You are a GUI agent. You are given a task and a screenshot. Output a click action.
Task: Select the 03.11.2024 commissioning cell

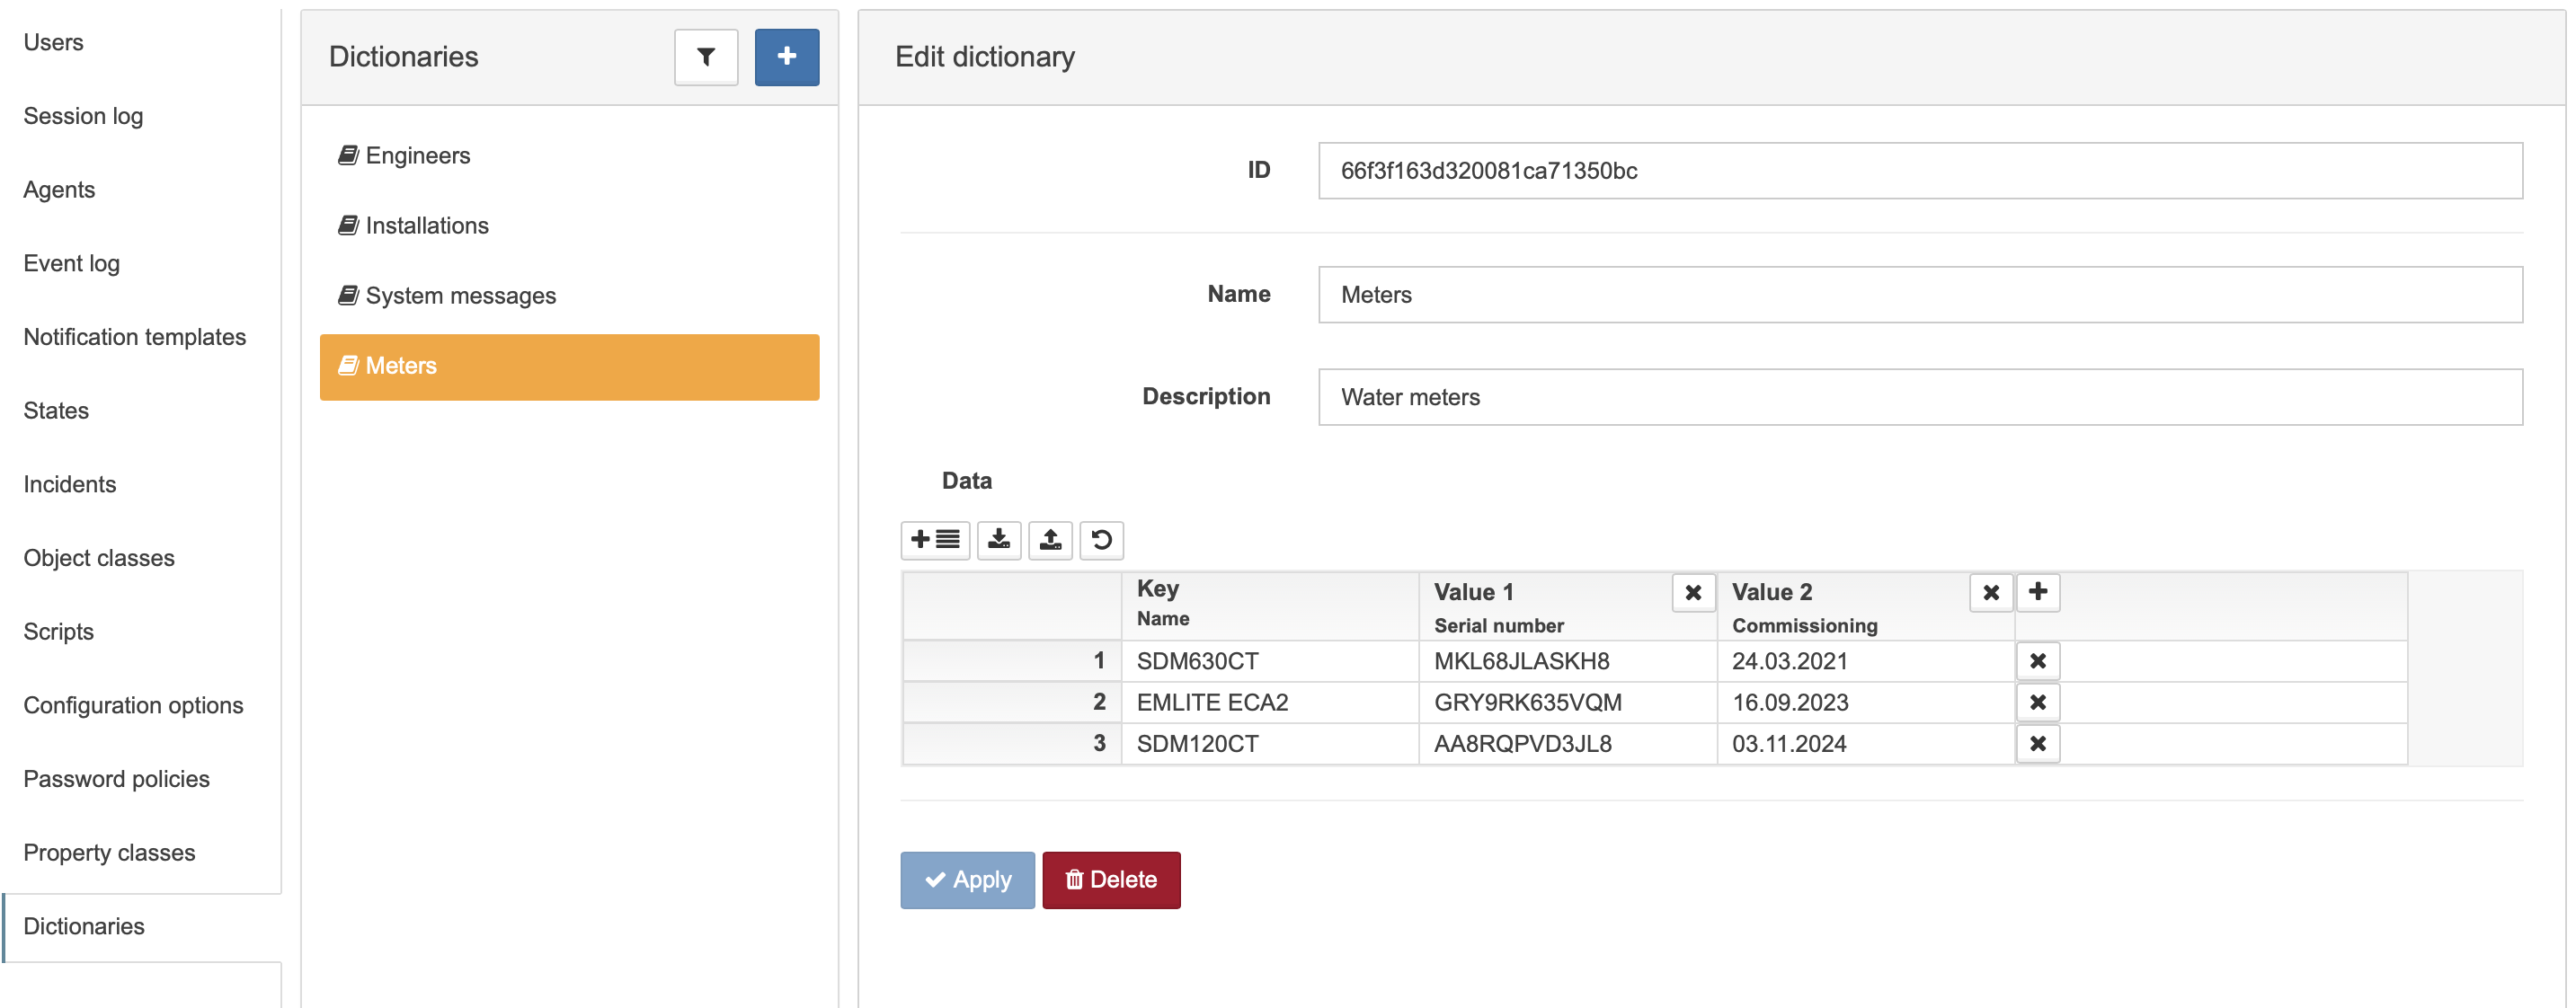(x=1865, y=743)
